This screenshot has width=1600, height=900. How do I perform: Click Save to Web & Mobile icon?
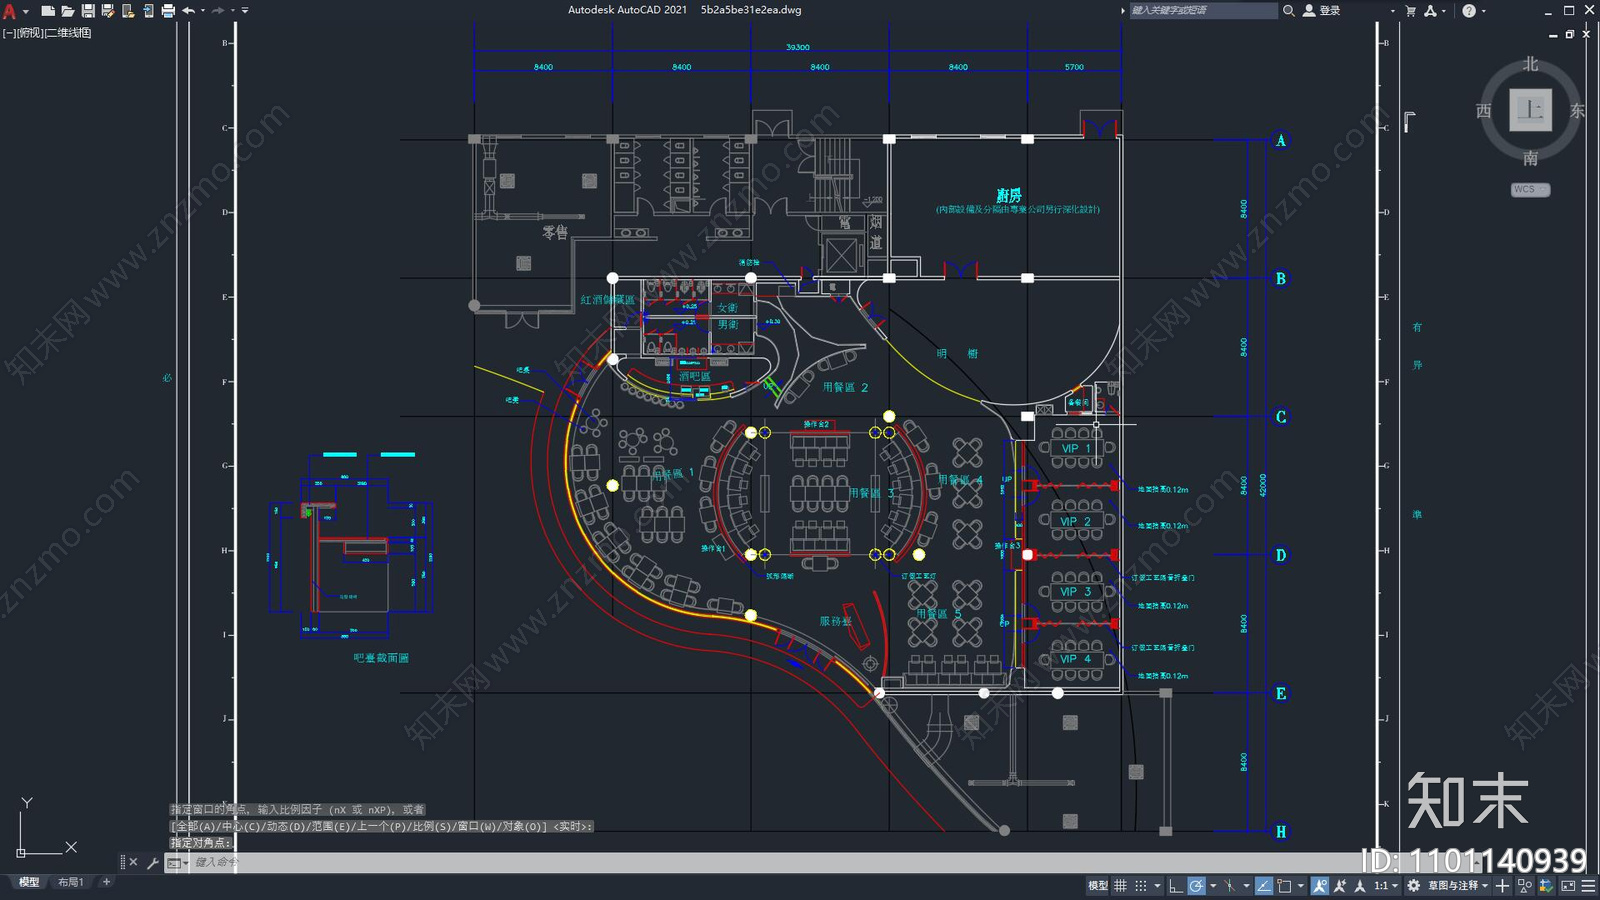tap(147, 10)
